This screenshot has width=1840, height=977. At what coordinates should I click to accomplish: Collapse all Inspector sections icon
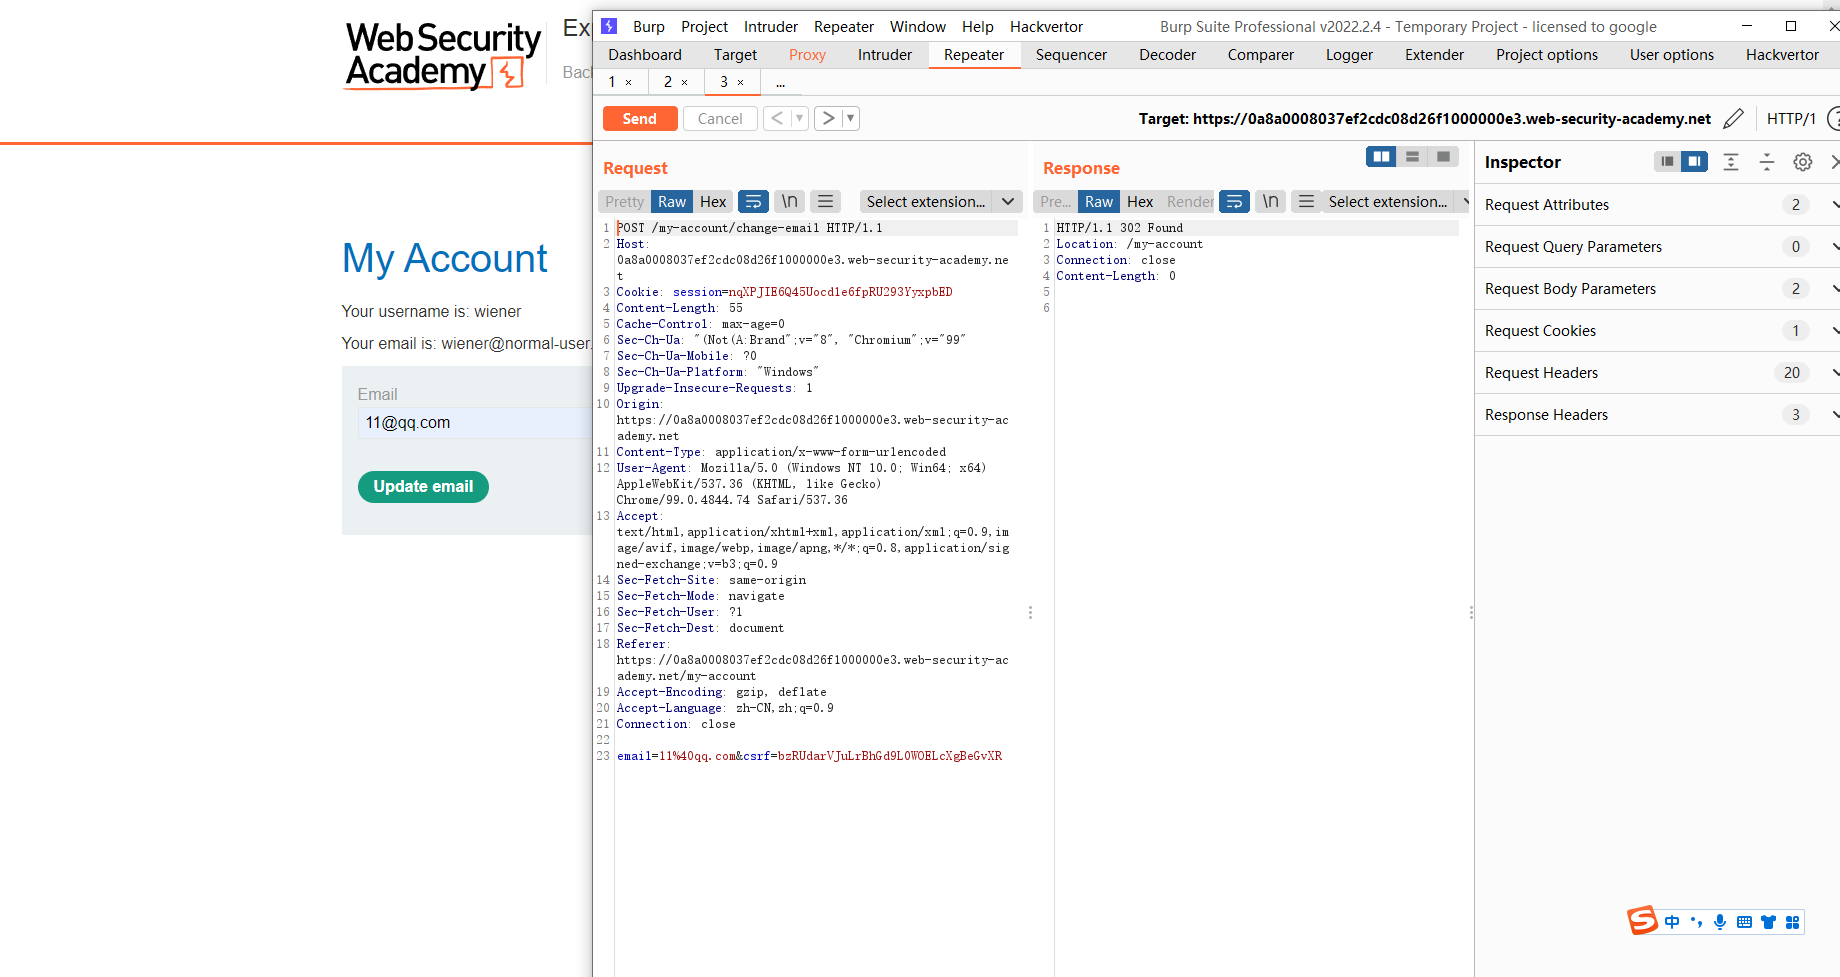[1767, 162]
